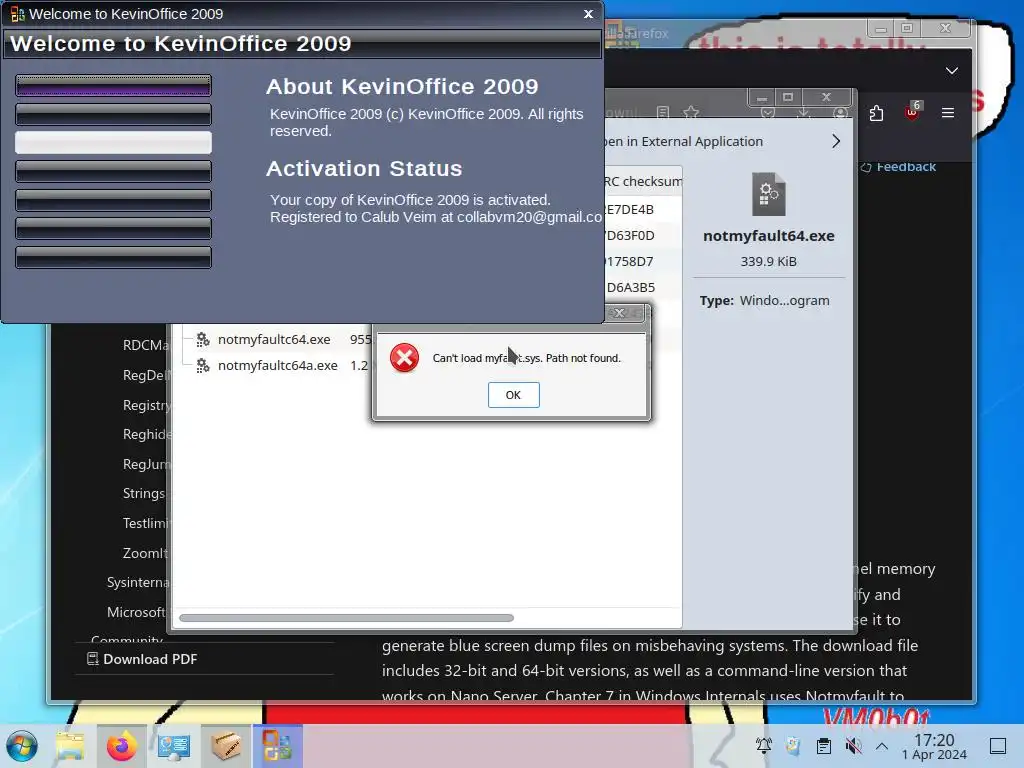
Task: Click the CRC checksum column header
Action: [x=643, y=182]
